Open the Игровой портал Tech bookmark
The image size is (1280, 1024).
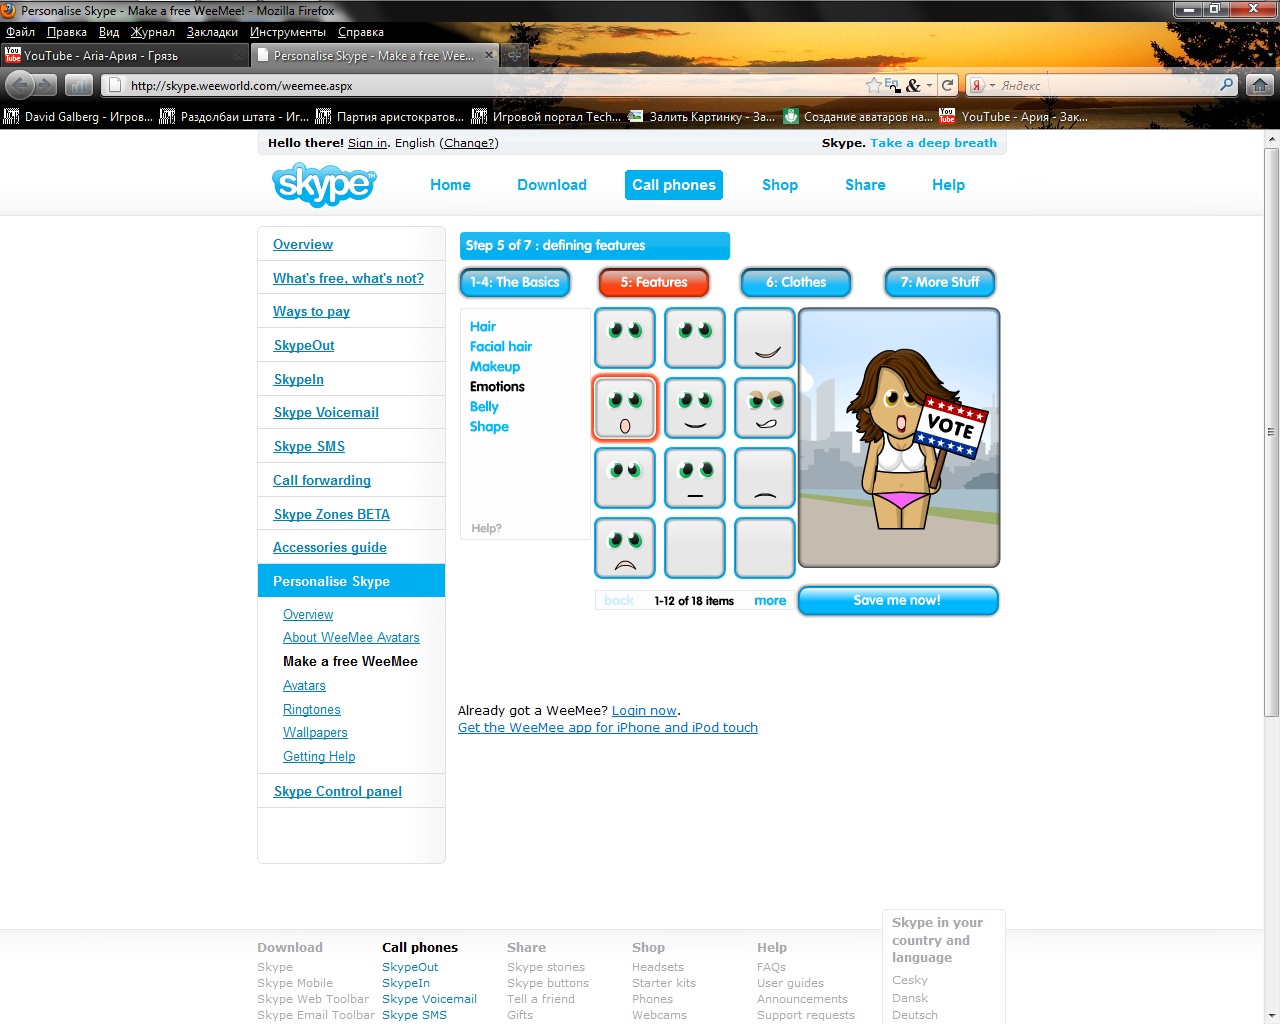(x=547, y=117)
